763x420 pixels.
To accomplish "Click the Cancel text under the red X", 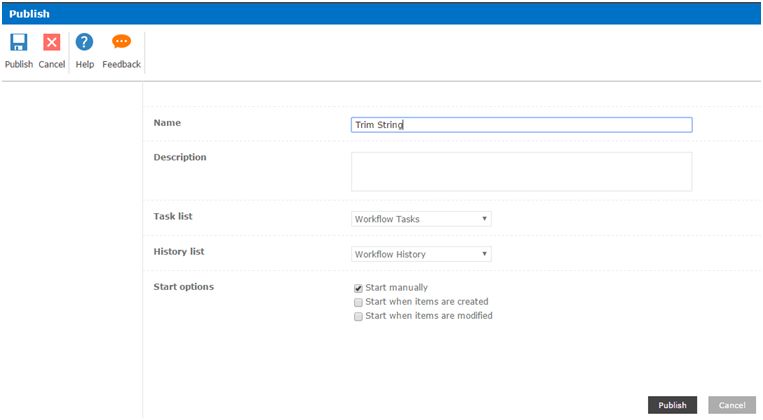I will point(52,65).
